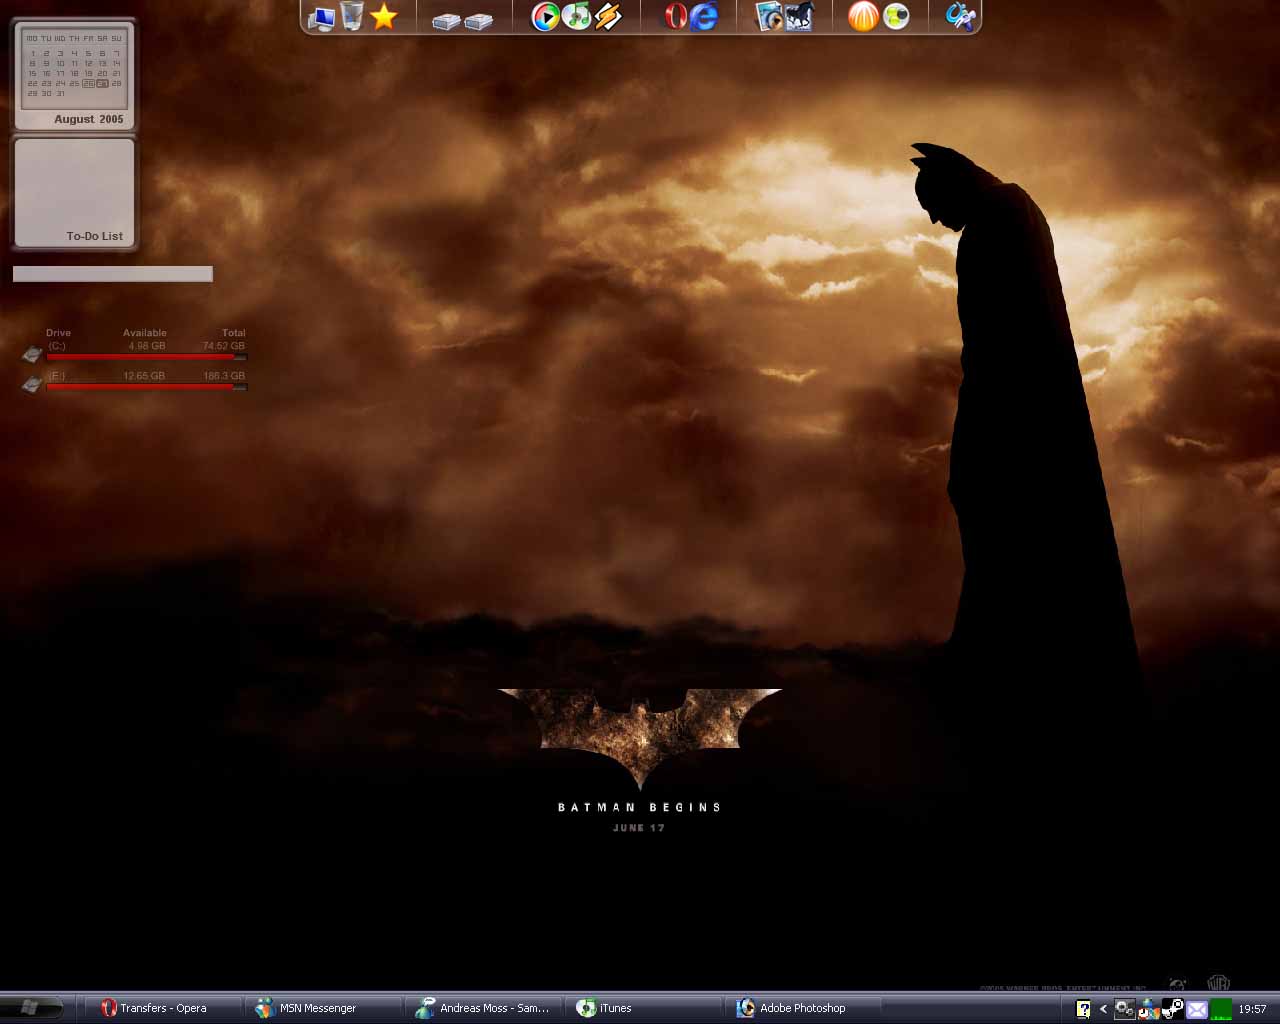This screenshot has height=1024, width=1280.
Task: Click the clock-and-people tray icon
Action: 1148,1009
